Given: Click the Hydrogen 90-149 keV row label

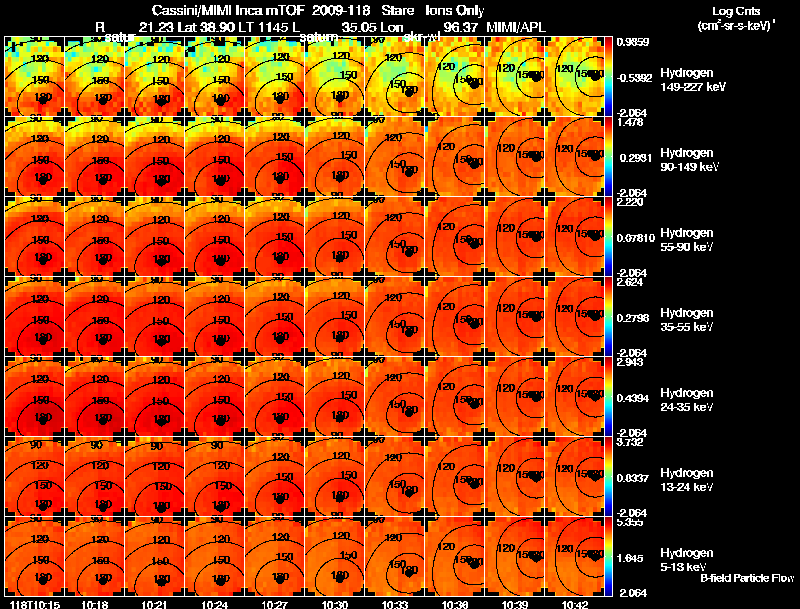Looking at the screenshot, I should pyautogui.click(x=689, y=160).
